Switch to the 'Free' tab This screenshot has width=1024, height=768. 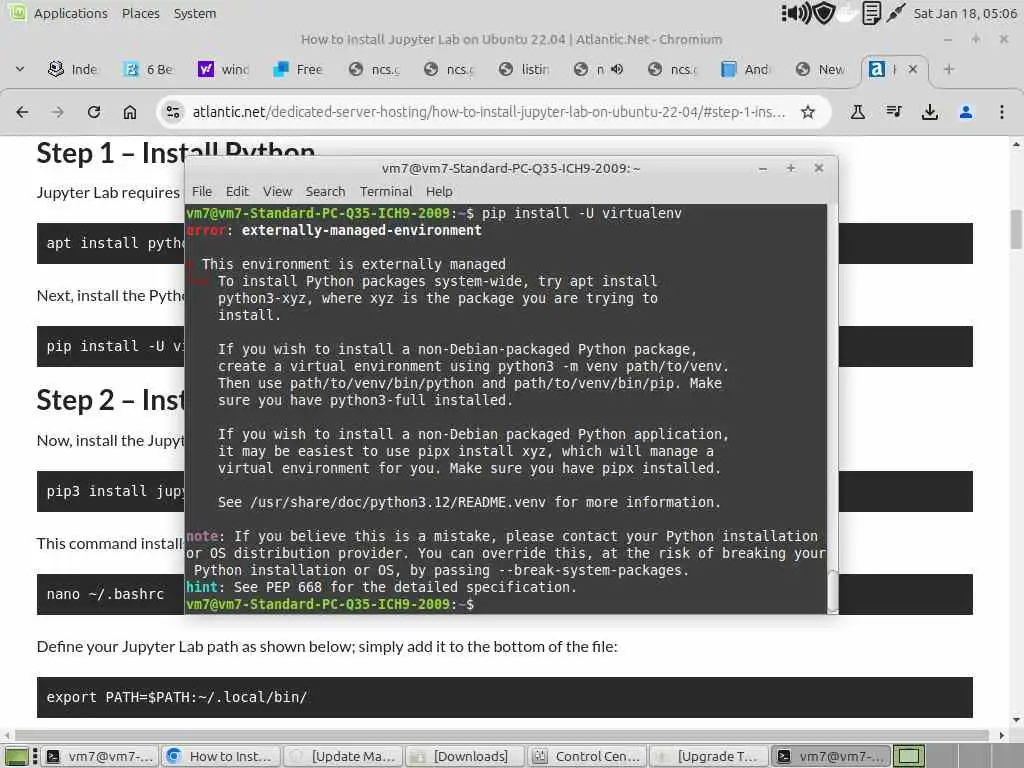(x=298, y=69)
